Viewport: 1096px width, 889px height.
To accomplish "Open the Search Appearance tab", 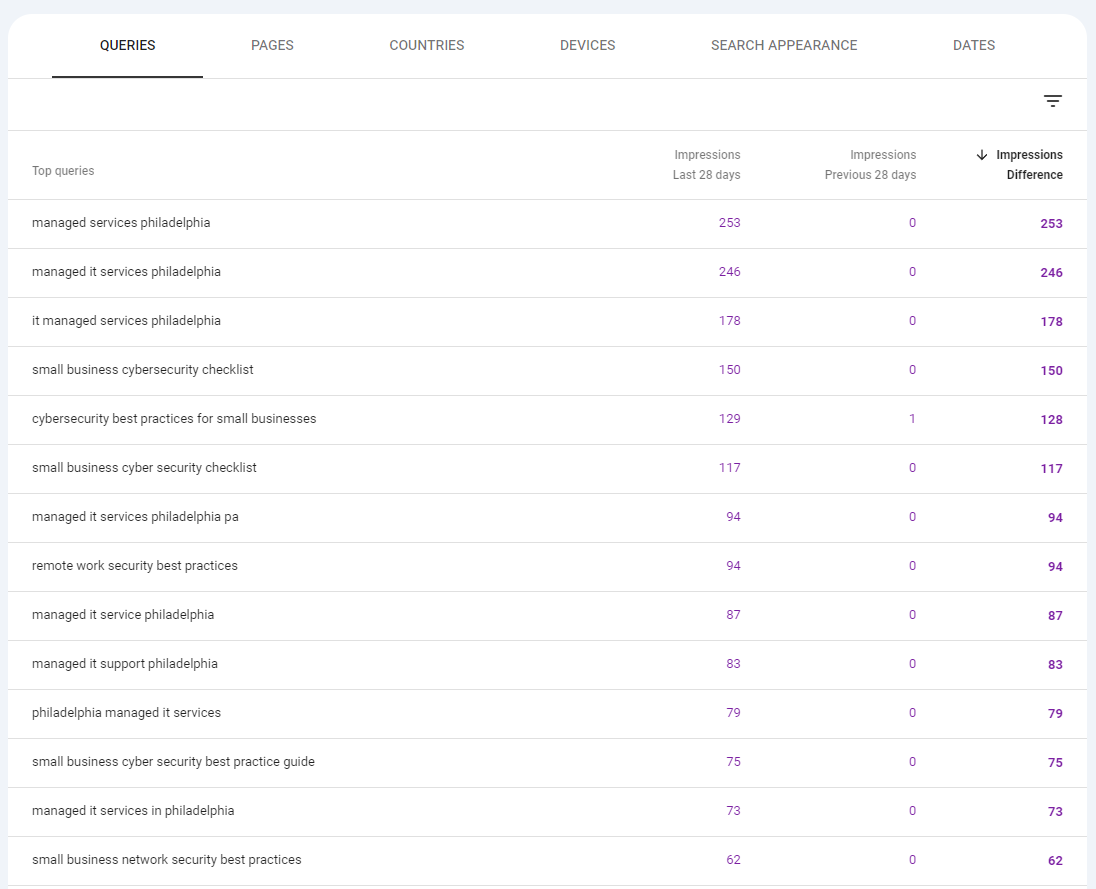I will click(x=784, y=46).
